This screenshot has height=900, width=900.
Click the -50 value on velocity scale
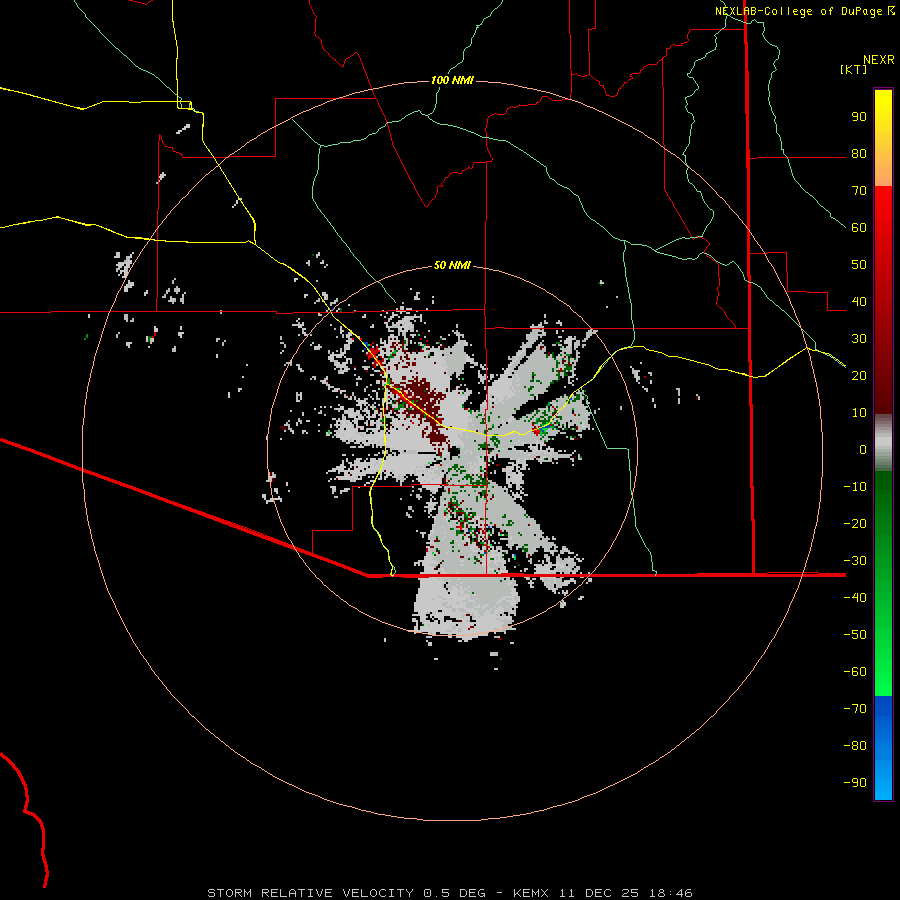[855, 635]
